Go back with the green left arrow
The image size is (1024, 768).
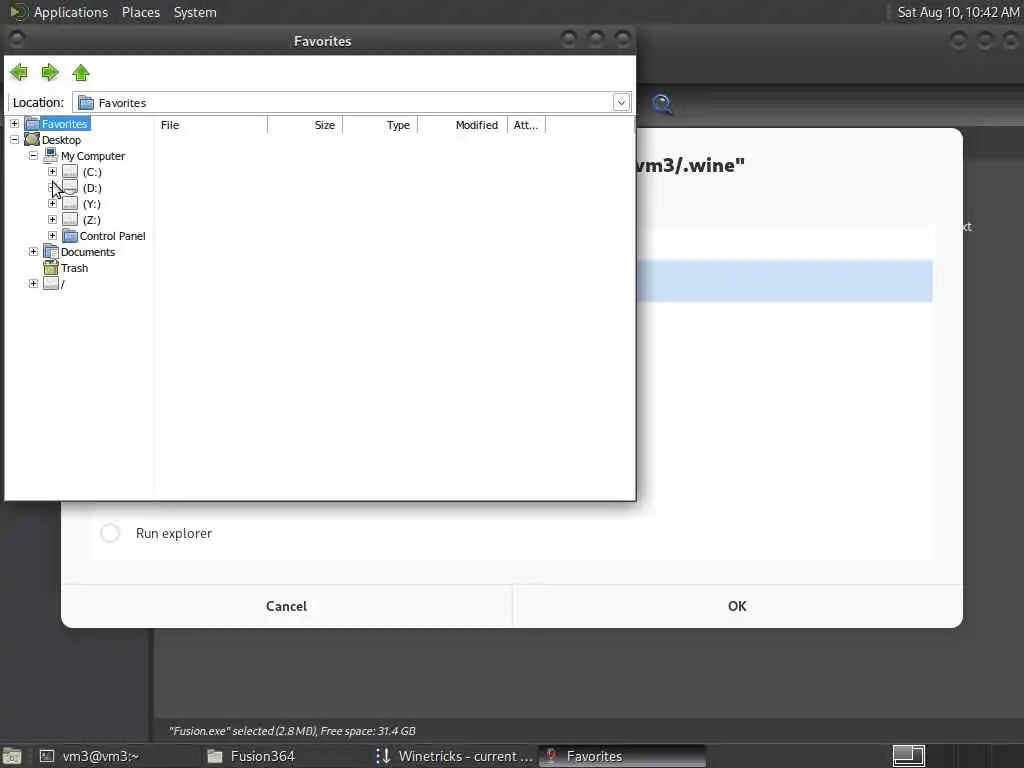coord(19,72)
